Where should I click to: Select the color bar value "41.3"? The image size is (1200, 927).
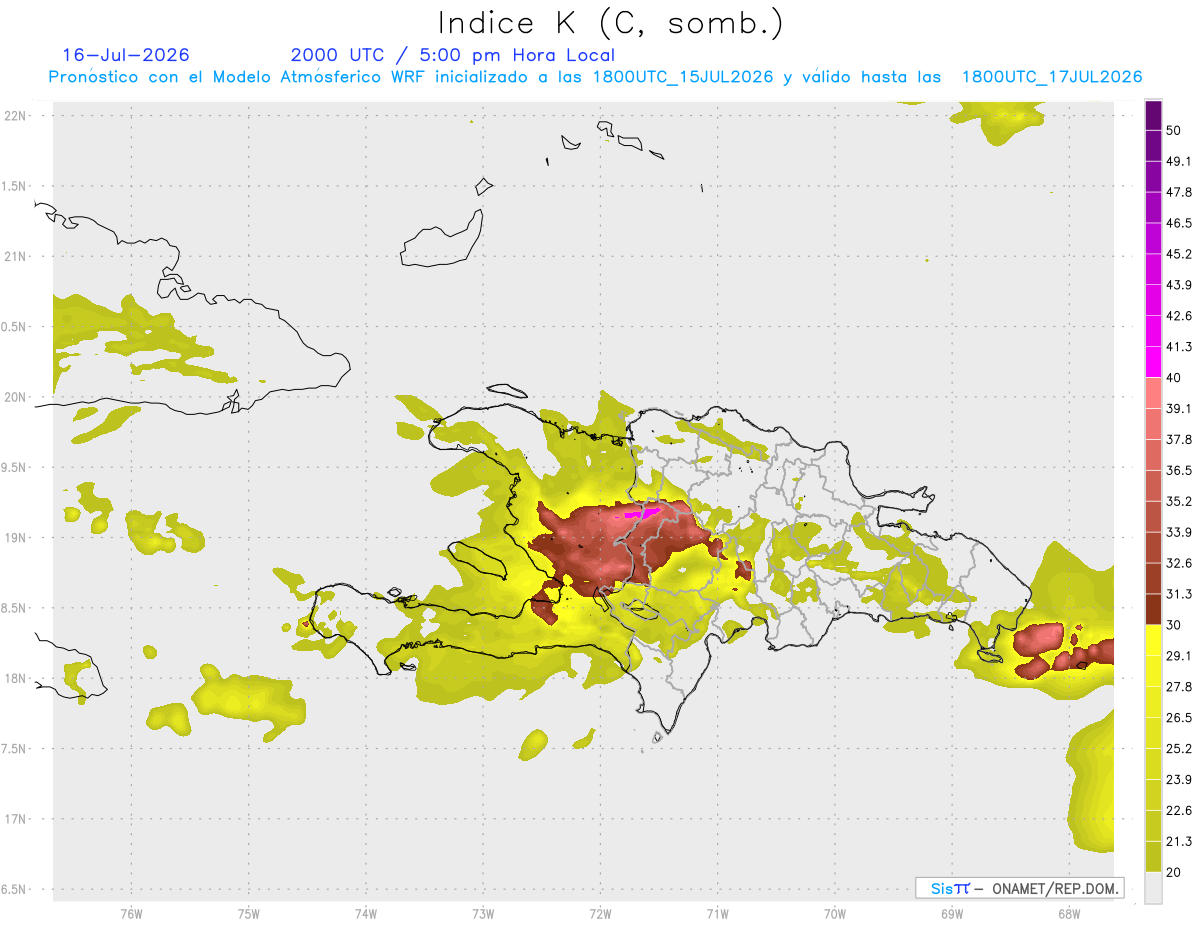(1179, 347)
